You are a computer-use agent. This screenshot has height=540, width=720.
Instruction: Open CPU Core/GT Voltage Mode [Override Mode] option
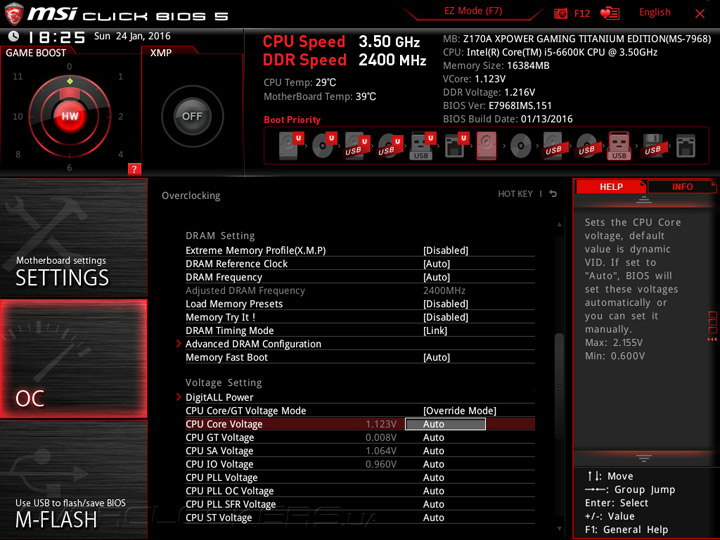tap(459, 411)
